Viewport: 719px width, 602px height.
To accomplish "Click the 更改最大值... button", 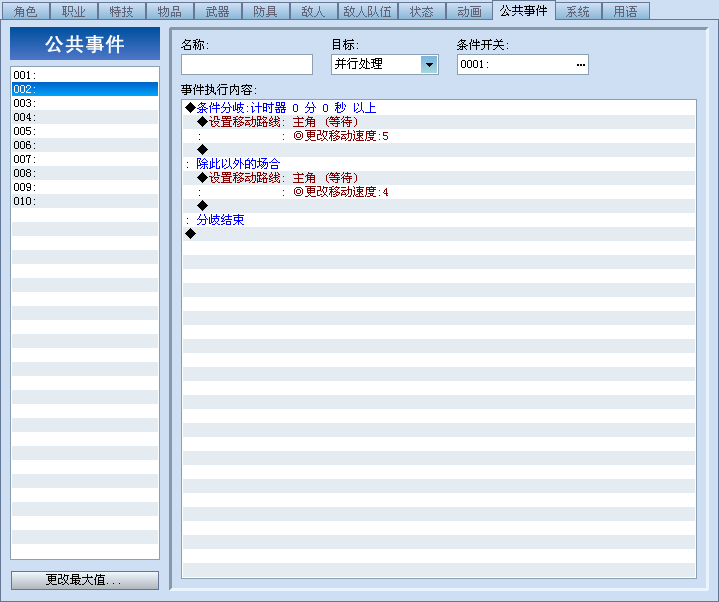I will coord(85,580).
